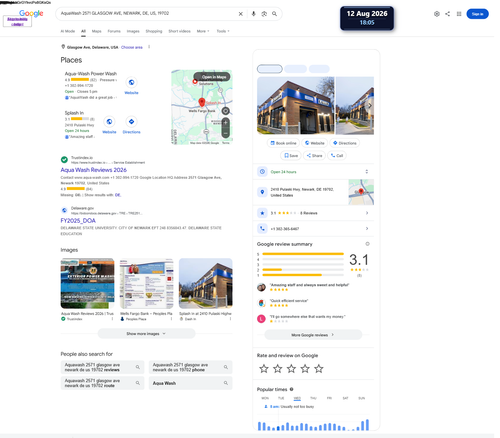
Task: Open the Splash In building image thumbnail
Action: [206, 283]
